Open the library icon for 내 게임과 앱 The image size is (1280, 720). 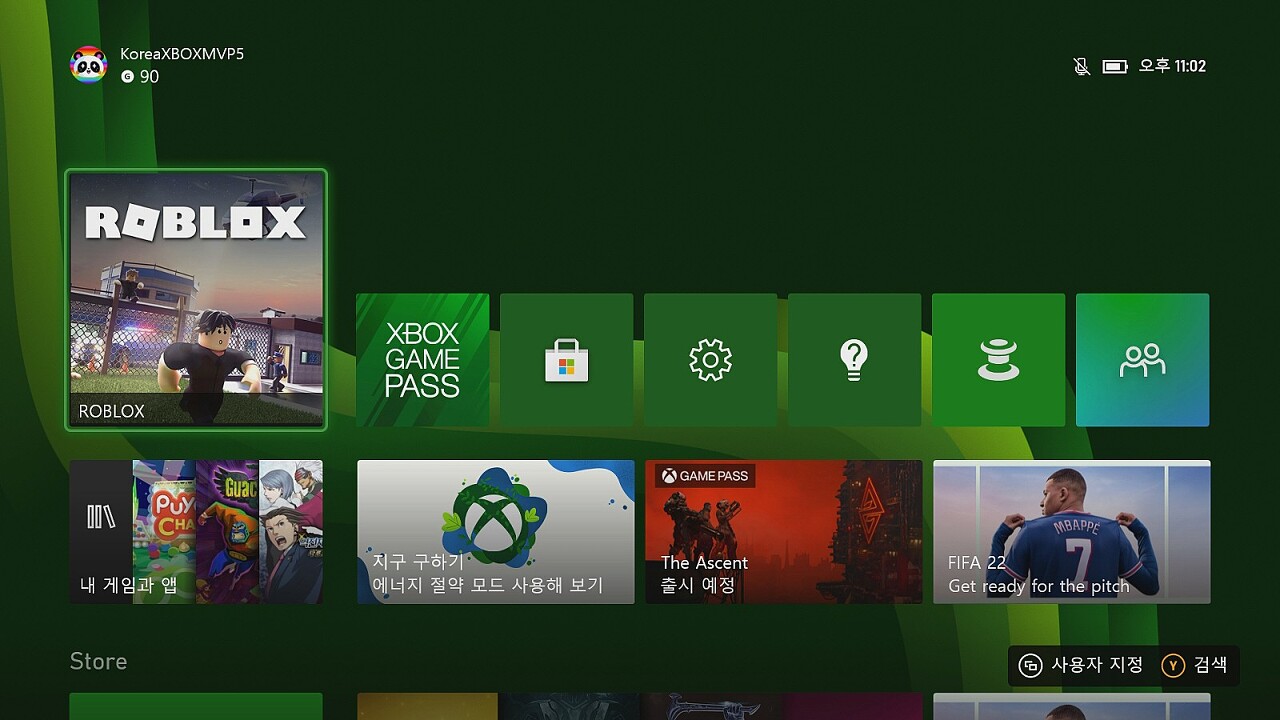click(x=101, y=517)
